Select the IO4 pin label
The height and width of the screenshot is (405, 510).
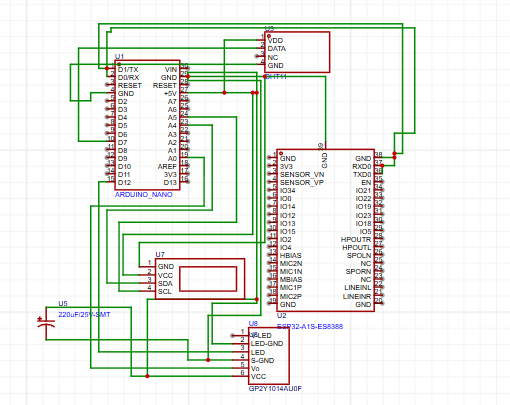pyautogui.click(x=286, y=248)
